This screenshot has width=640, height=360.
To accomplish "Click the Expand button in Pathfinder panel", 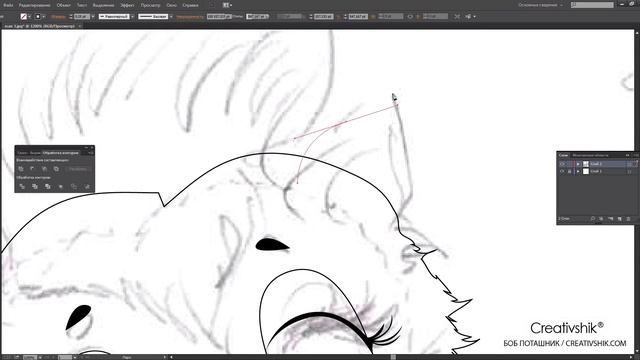I will coord(77,169).
